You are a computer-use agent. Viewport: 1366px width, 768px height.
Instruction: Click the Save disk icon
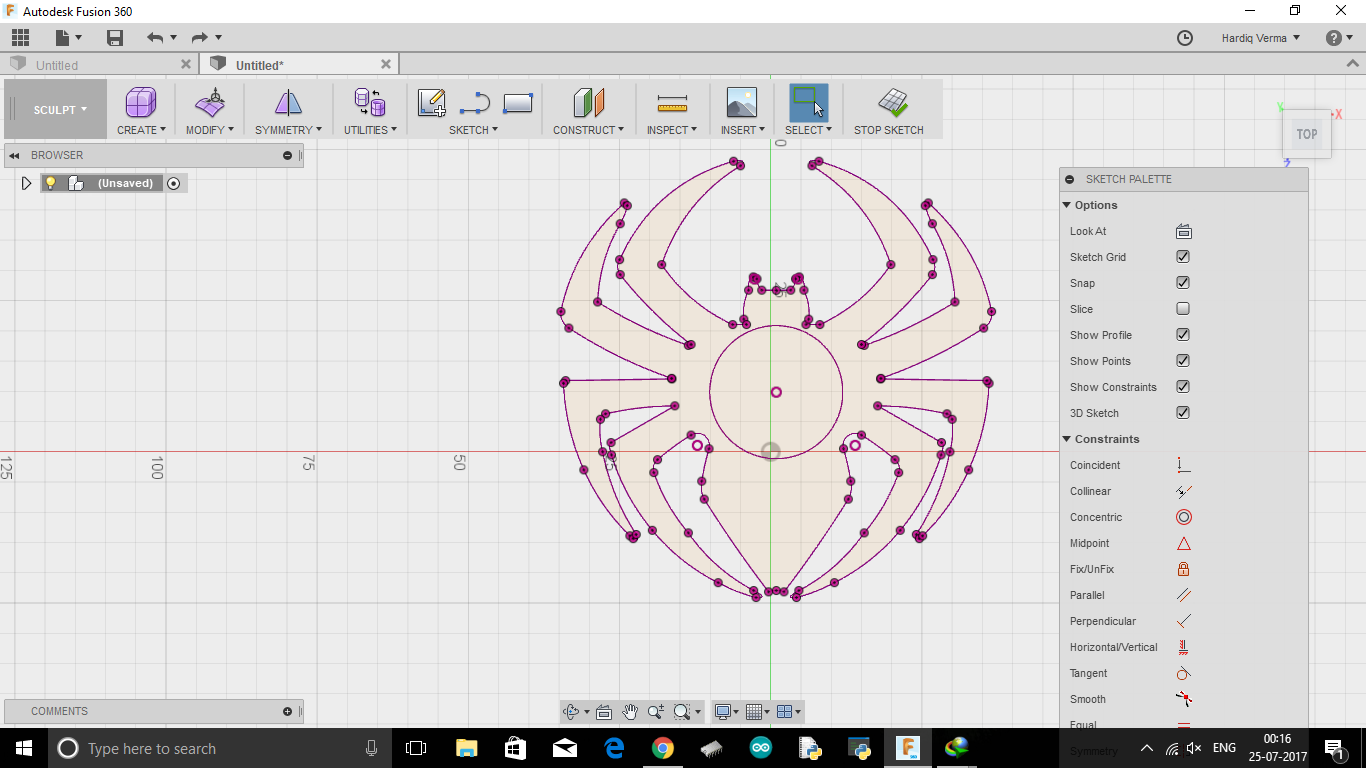tap(115, 38)
